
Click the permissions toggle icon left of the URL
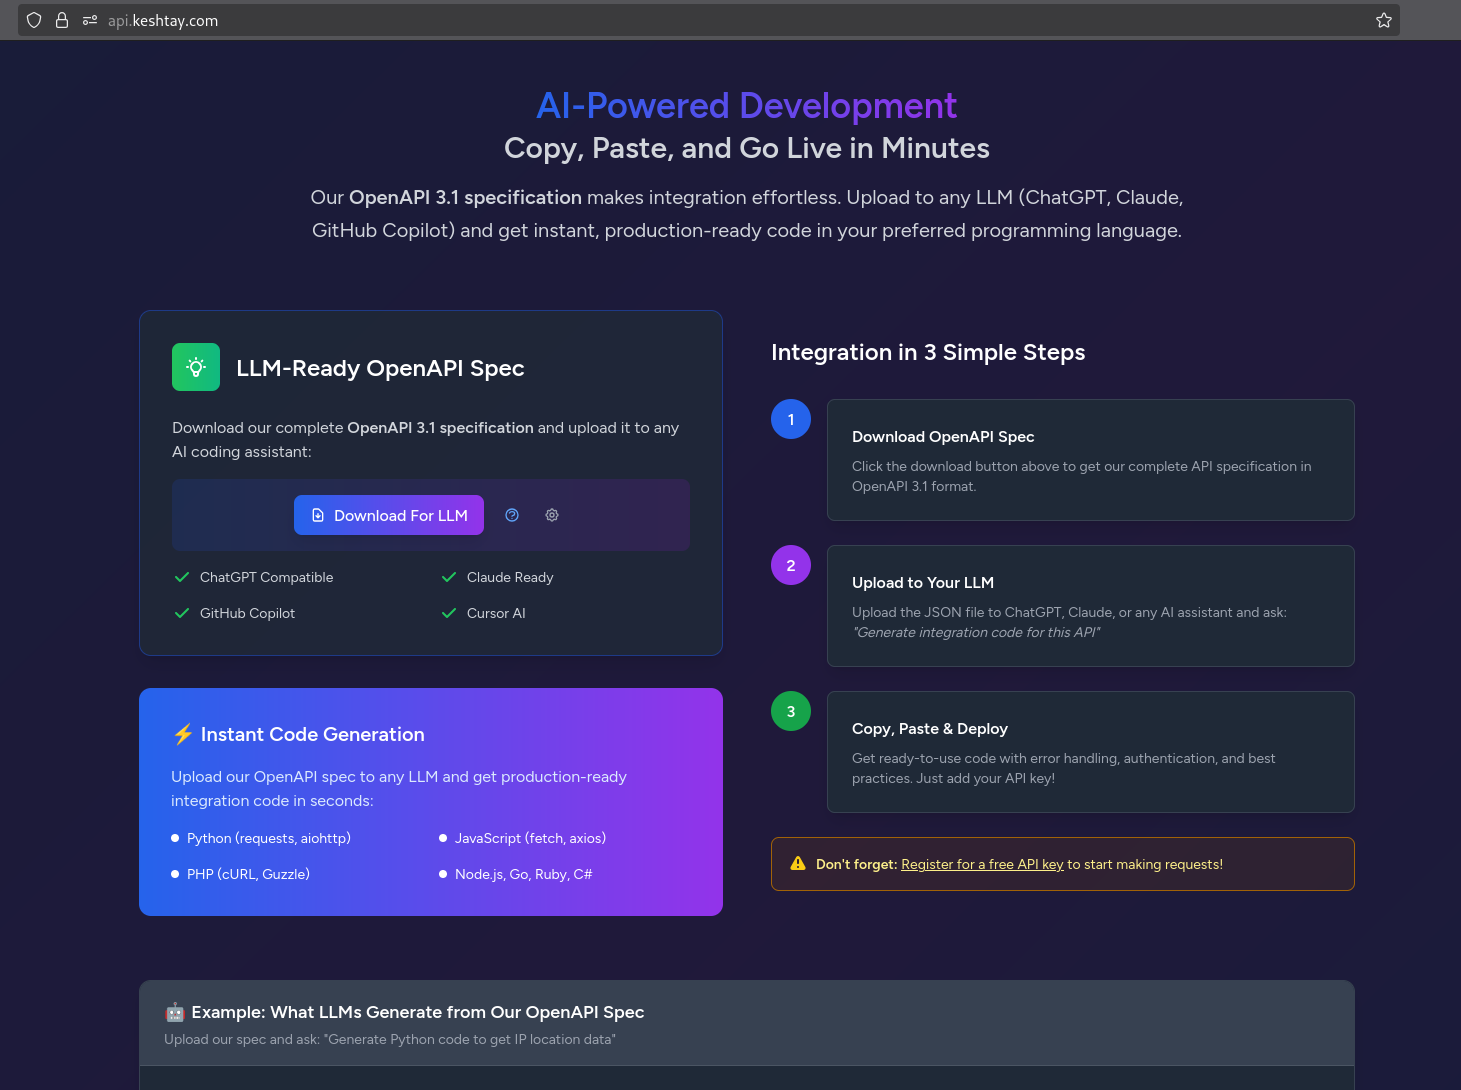click(x=89, y=20)
